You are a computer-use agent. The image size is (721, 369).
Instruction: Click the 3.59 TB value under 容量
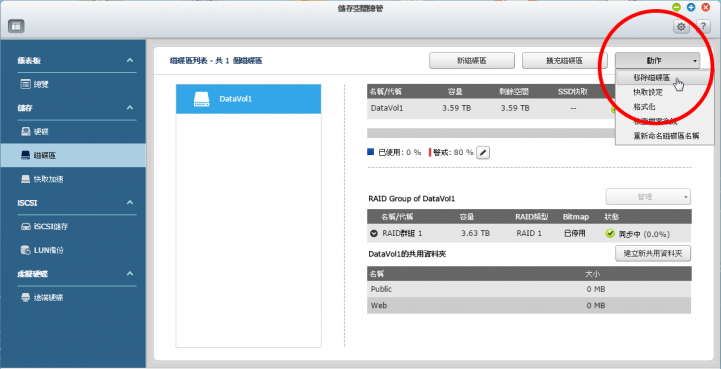[x=456, y=108]
